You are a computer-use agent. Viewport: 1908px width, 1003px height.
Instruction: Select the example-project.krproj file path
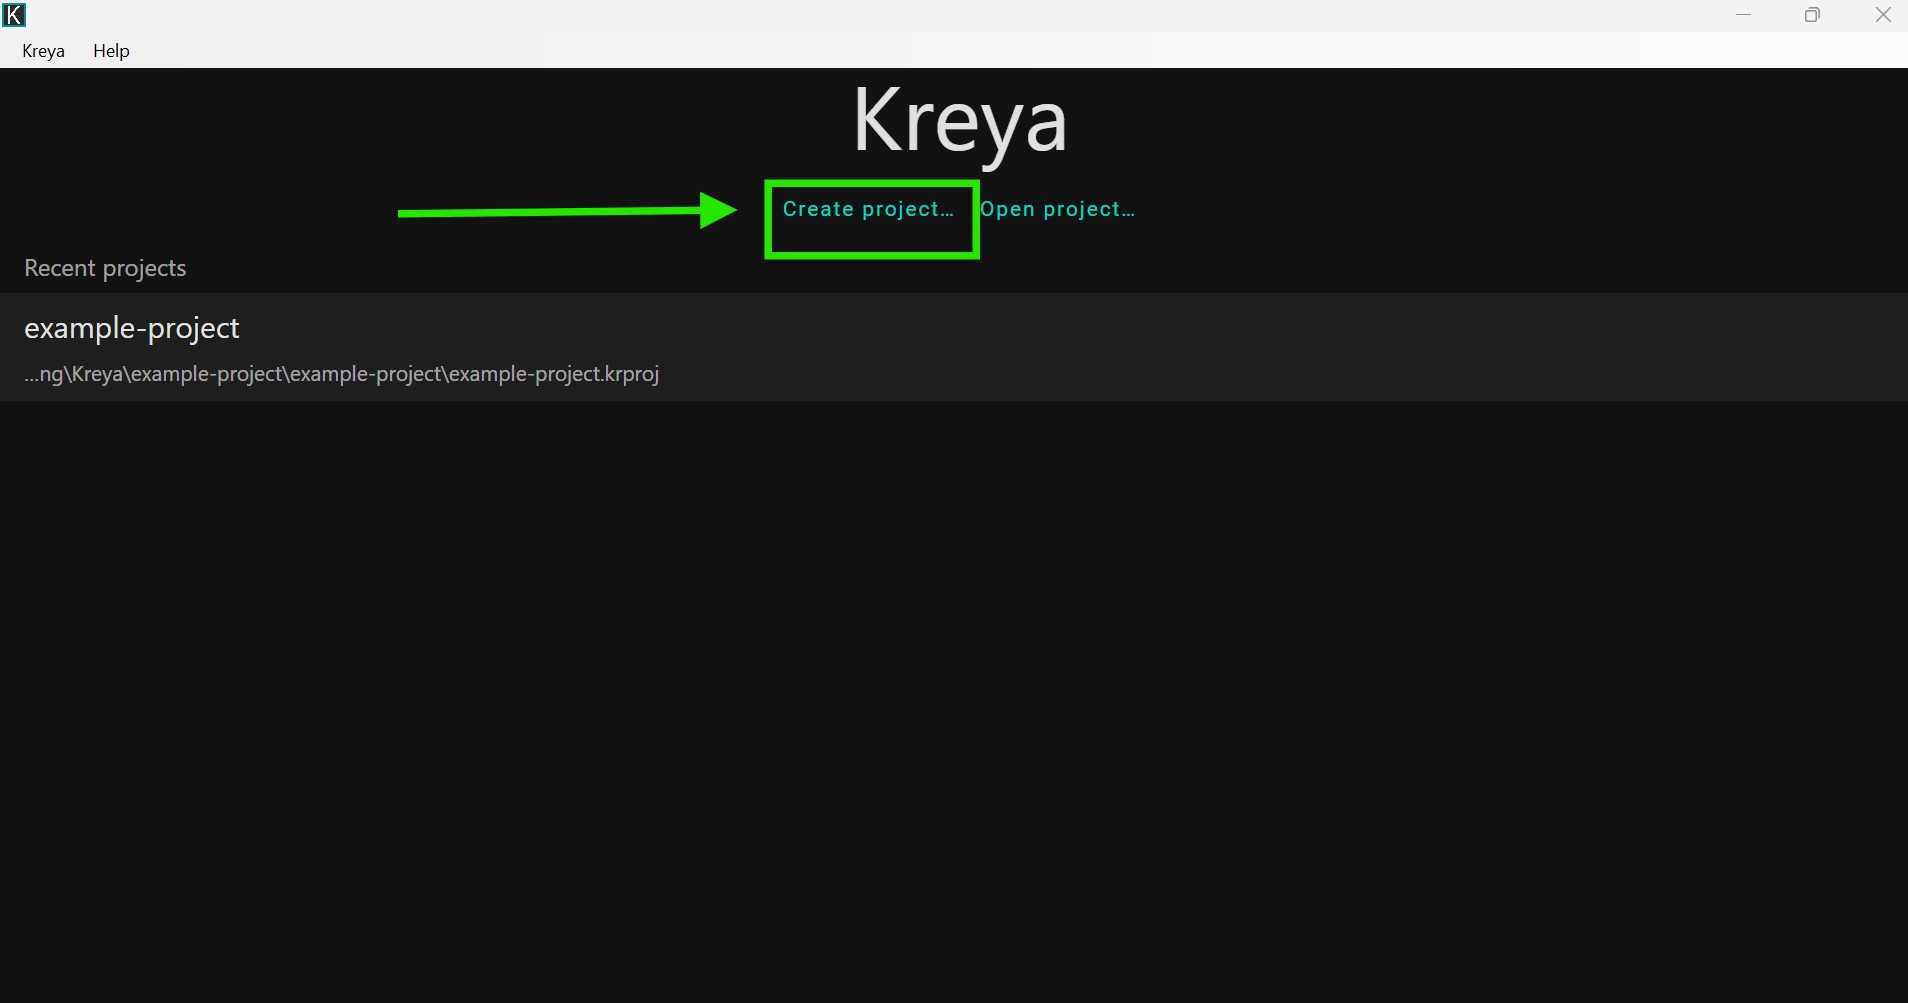coord(341,374)
